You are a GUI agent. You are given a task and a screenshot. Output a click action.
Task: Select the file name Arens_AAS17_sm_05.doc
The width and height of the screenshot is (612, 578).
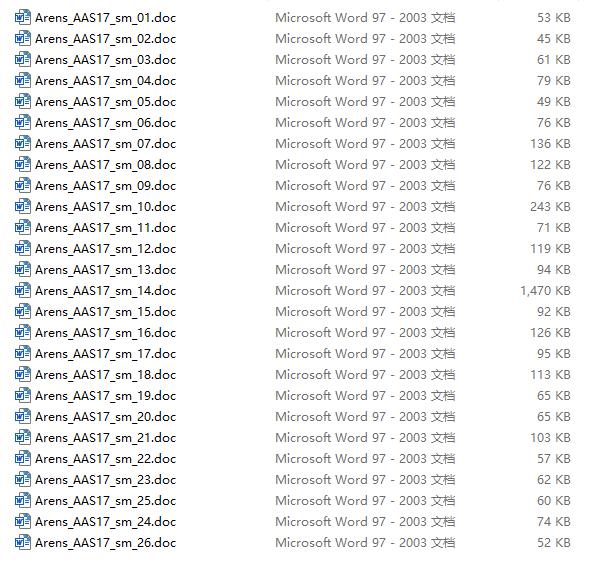coord(105,102)
